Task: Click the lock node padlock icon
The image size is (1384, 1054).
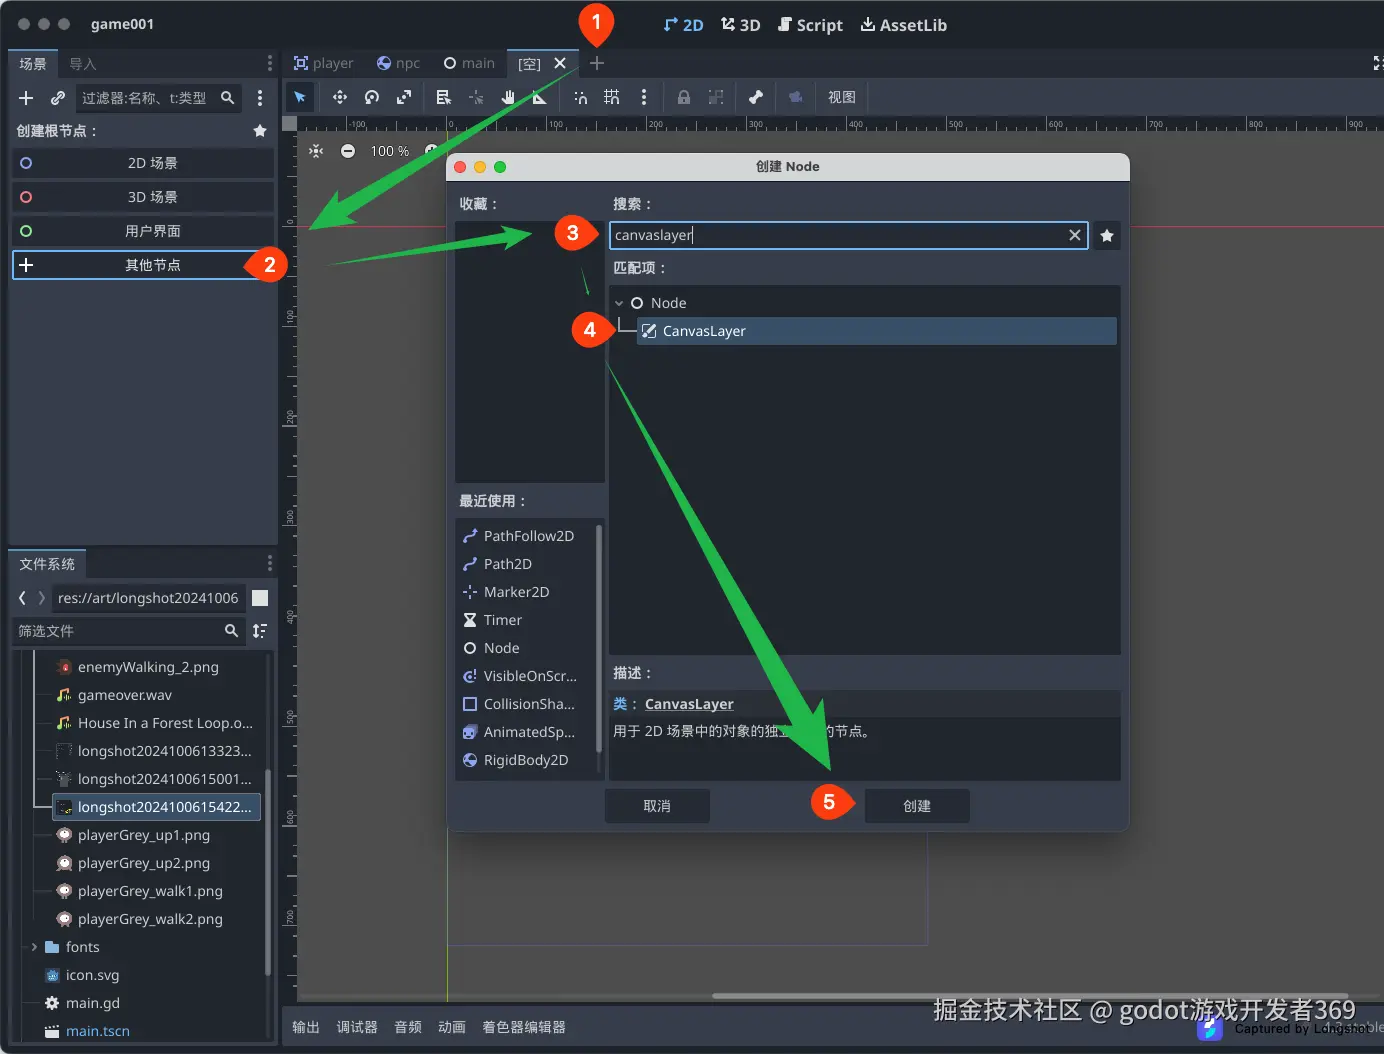Action: (684, 97)
